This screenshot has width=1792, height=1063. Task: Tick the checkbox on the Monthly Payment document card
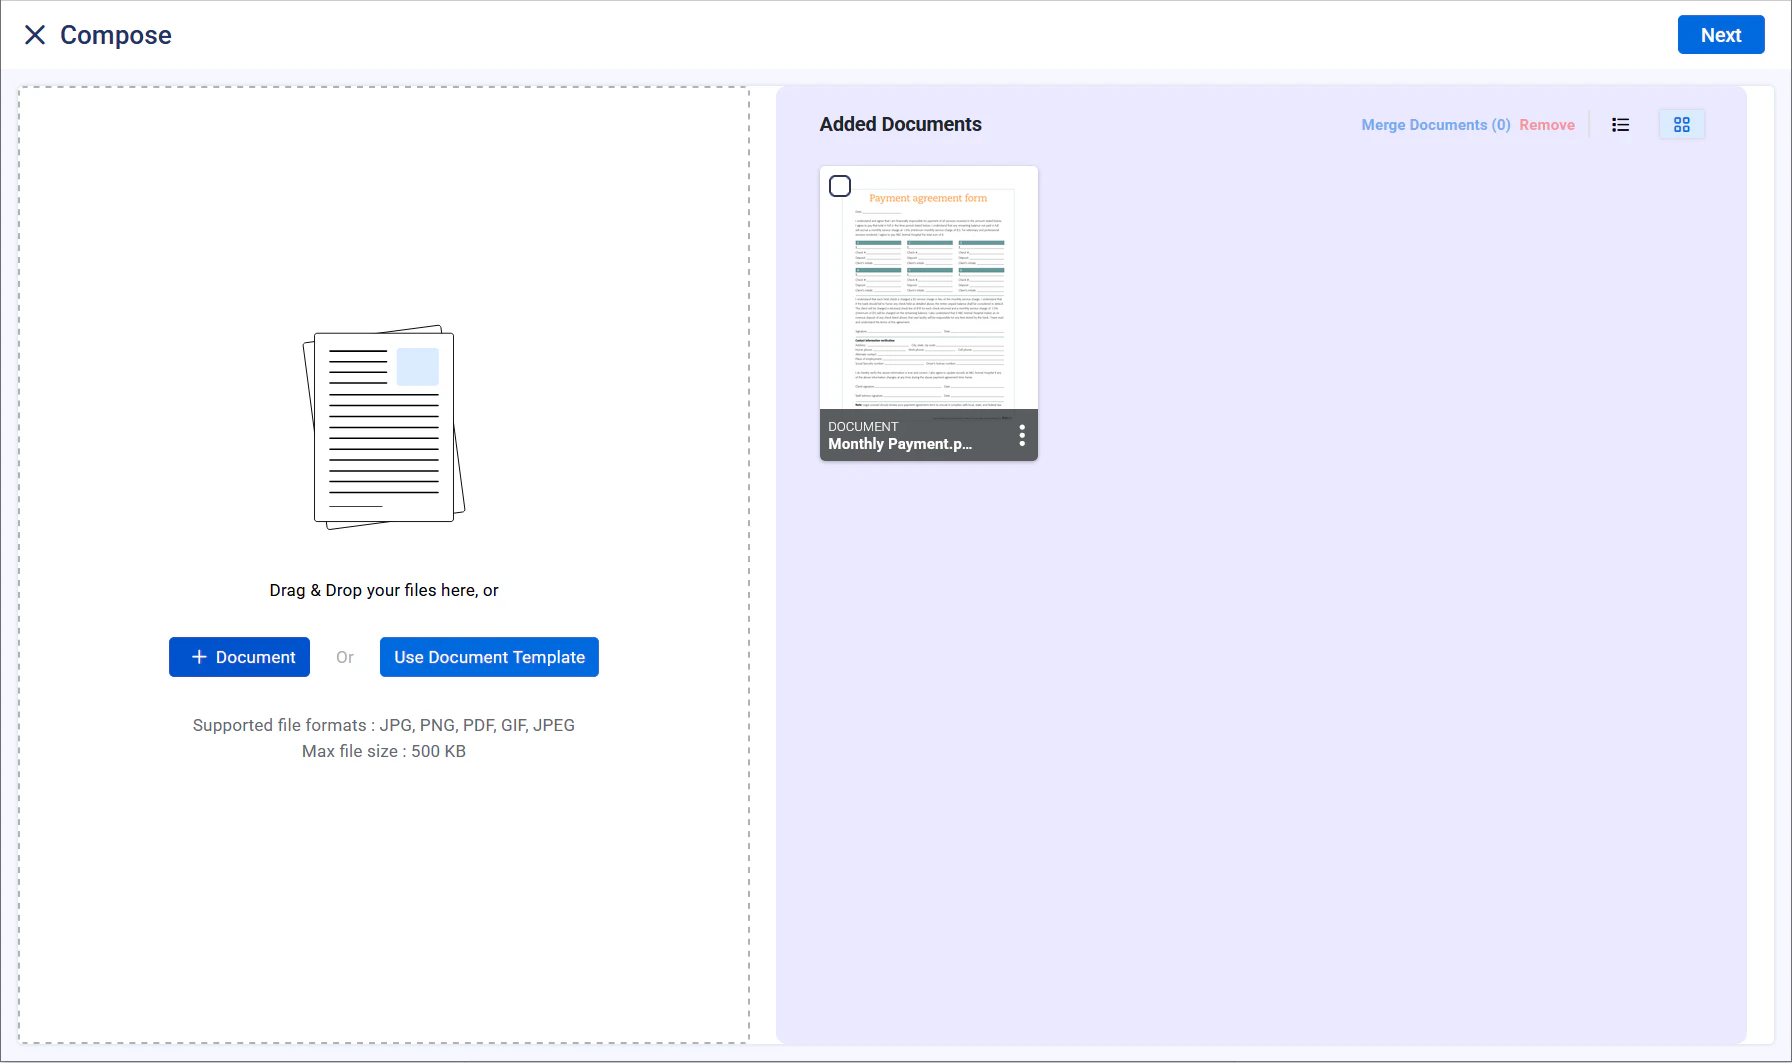(840, 185)
